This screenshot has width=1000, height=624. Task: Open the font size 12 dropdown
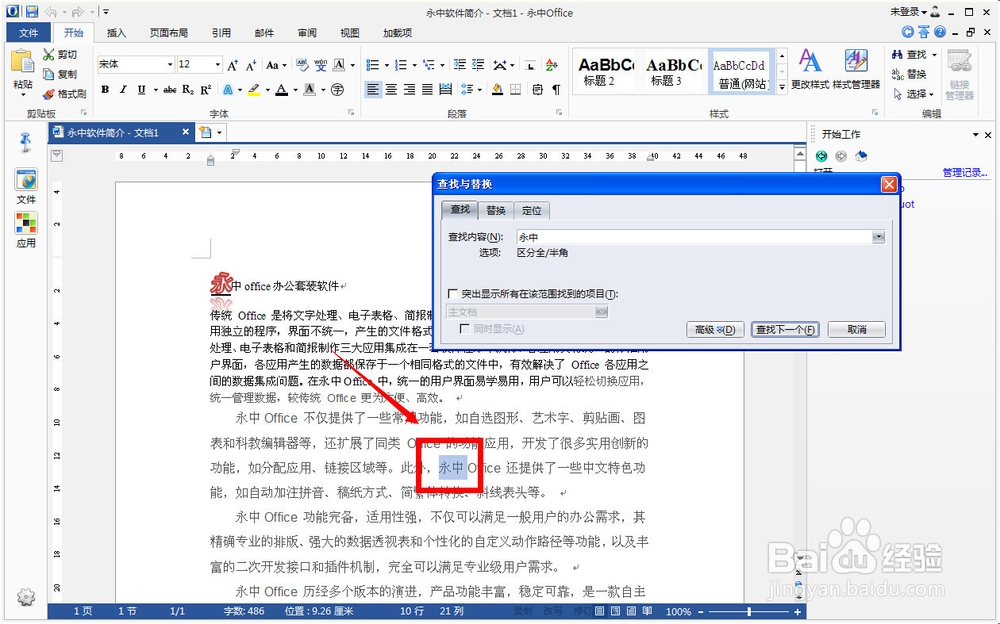click(217, 64)
